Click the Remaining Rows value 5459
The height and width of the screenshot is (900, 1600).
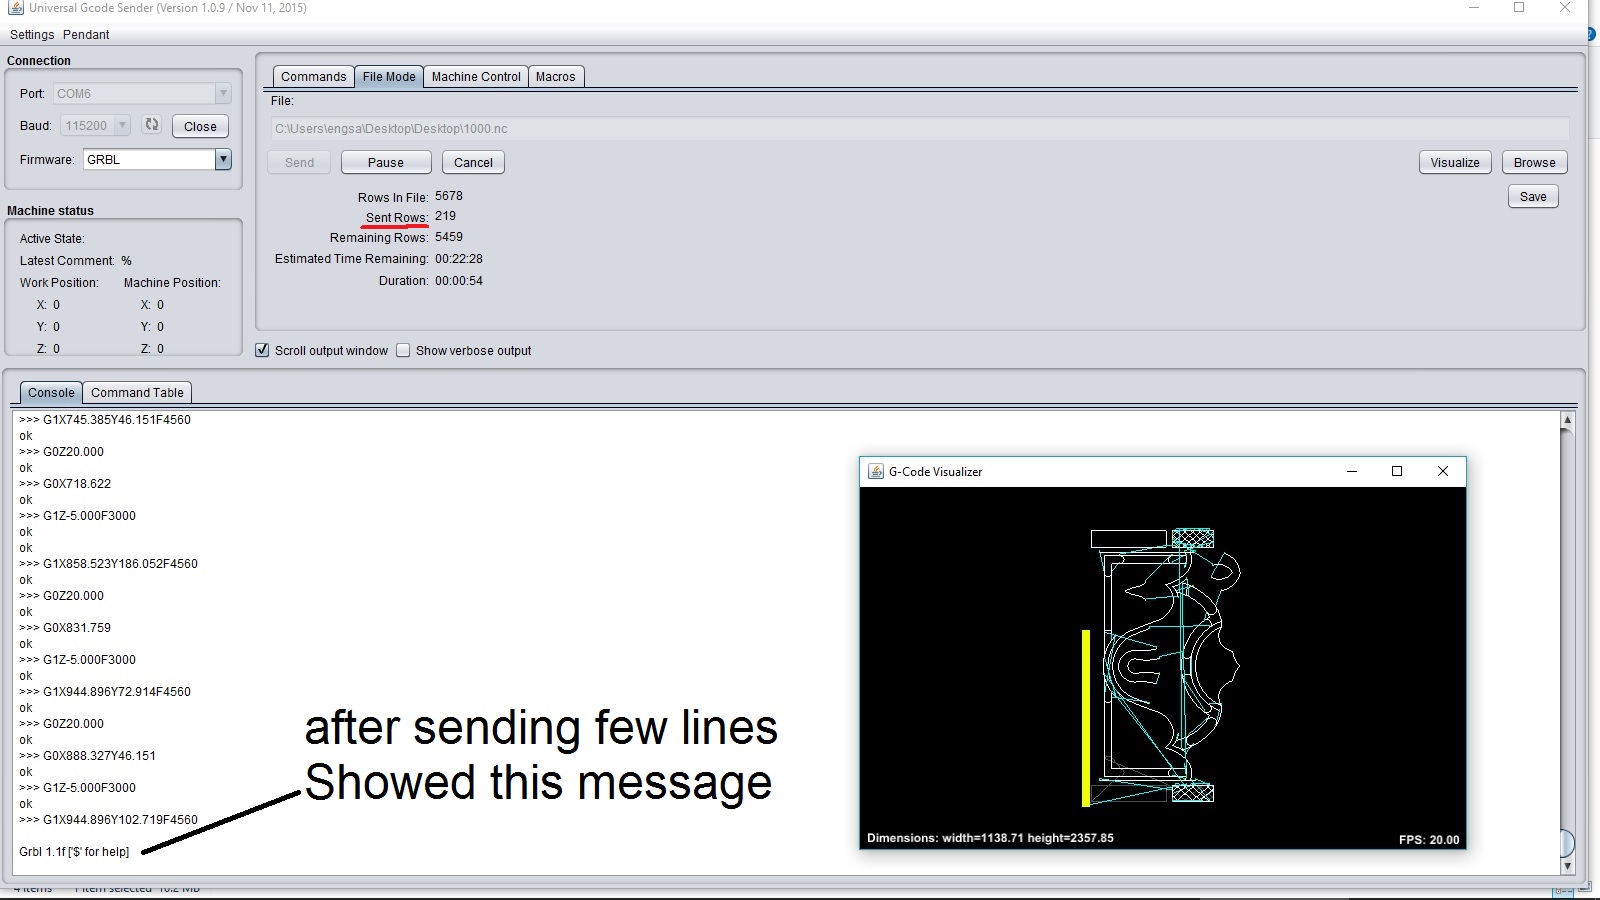coord(449,237)
